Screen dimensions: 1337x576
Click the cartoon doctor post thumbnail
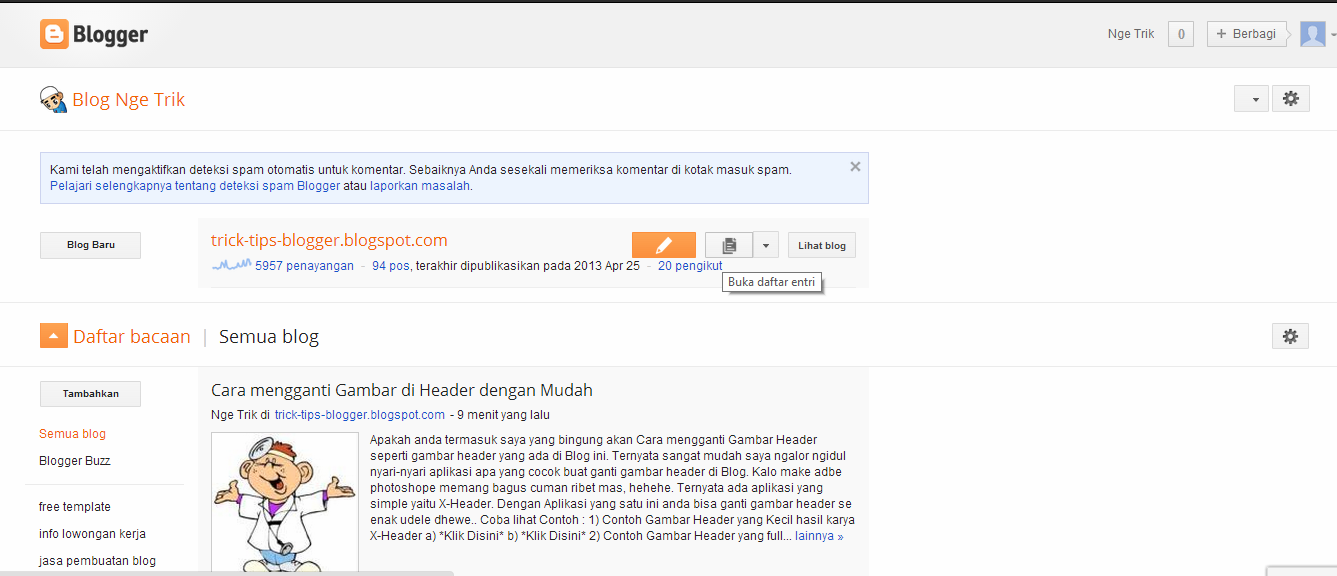coord(285,504)
